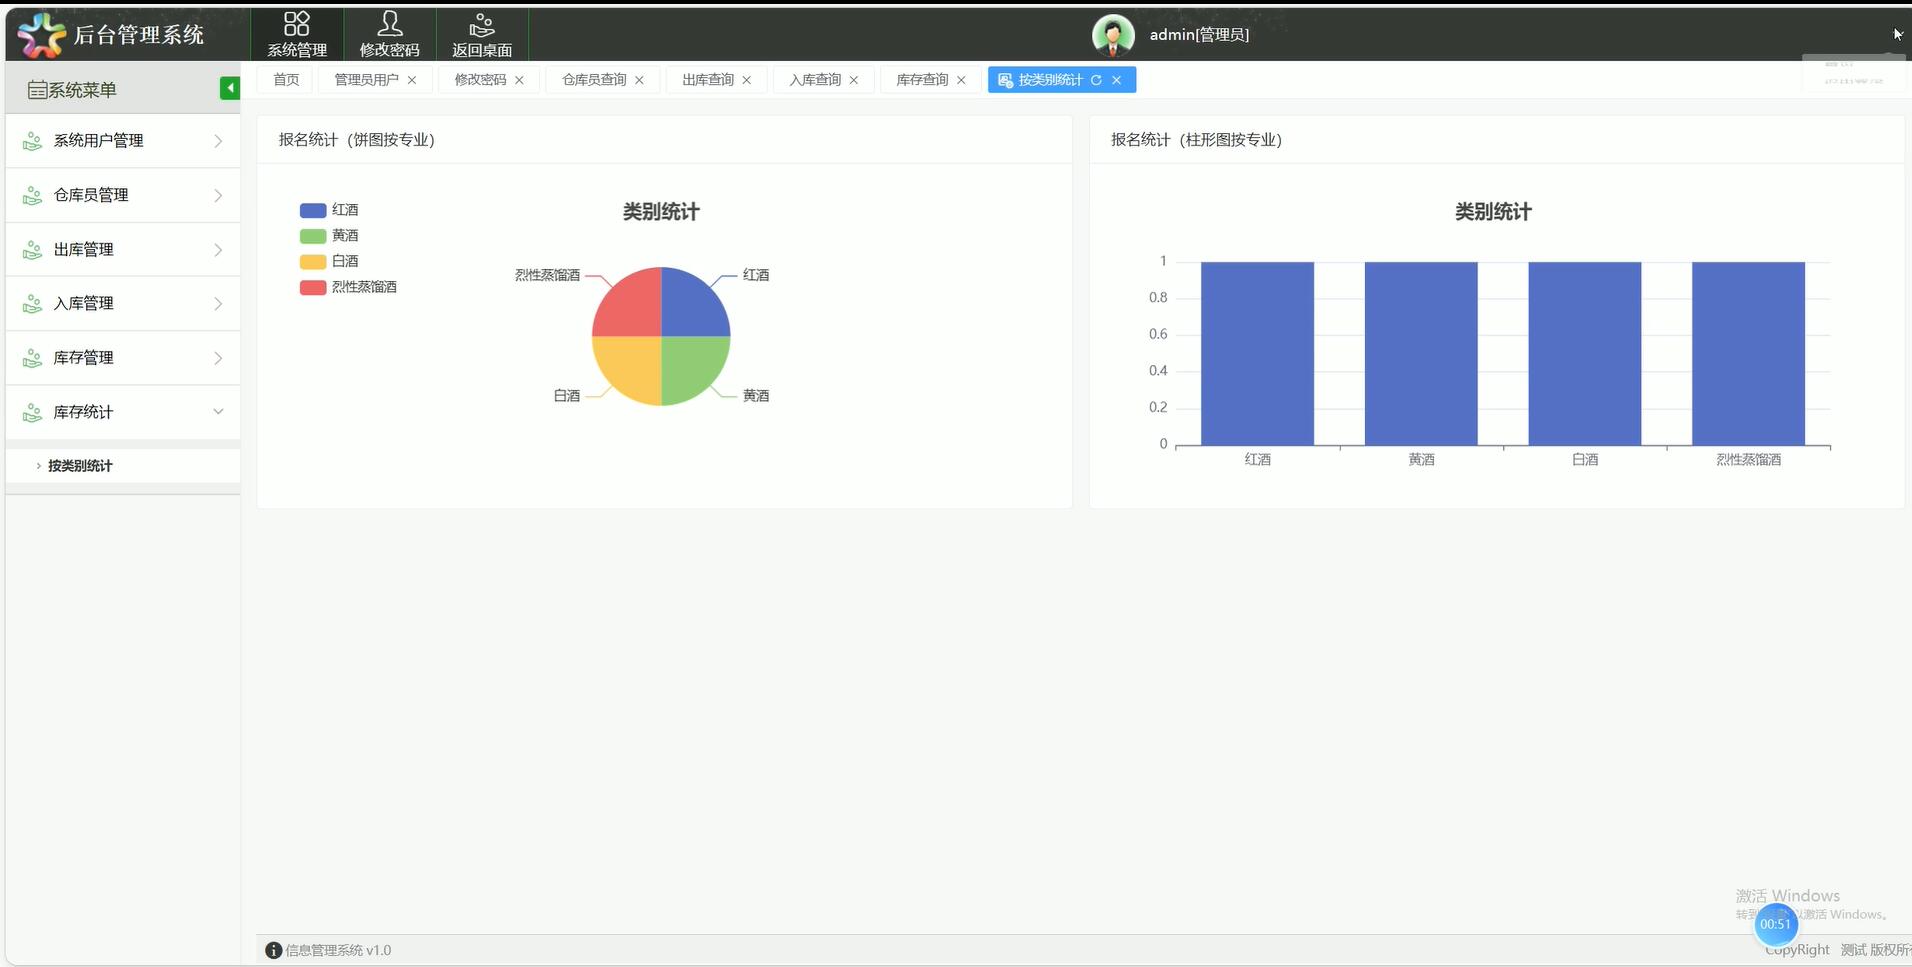
Task: Click the admin avatar picture
Action: click(1112, 35)
